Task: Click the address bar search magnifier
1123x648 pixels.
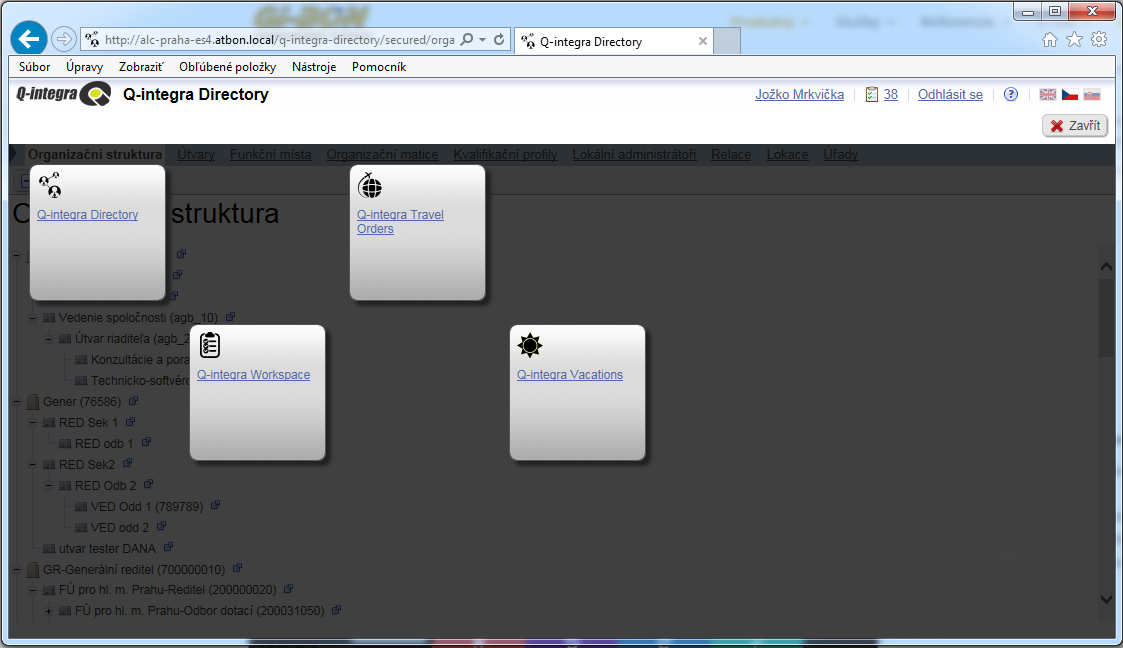Action: (467, 39)
